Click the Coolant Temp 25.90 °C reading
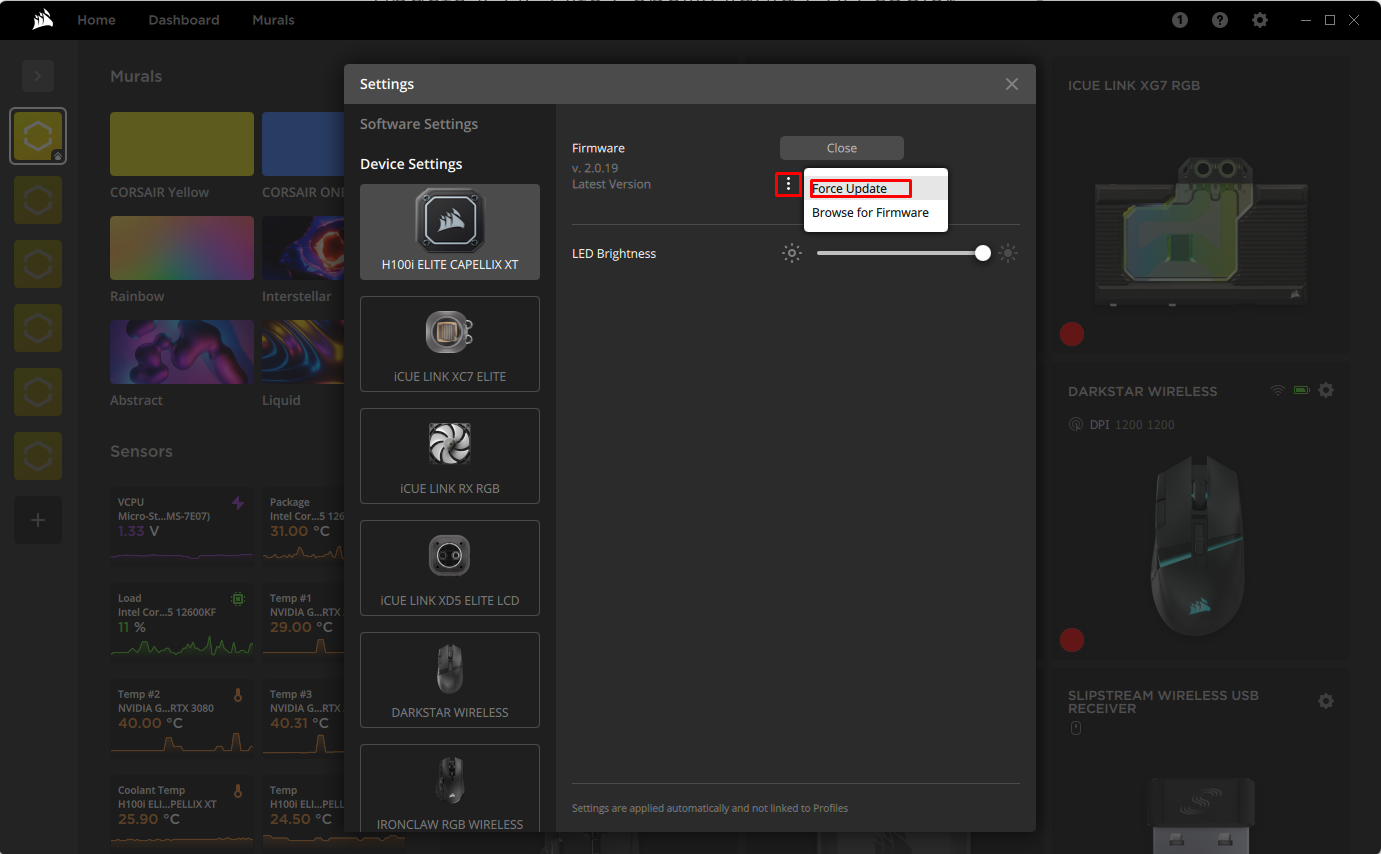The height and width of the screenshot is (854, 1381). pos(150,819)
